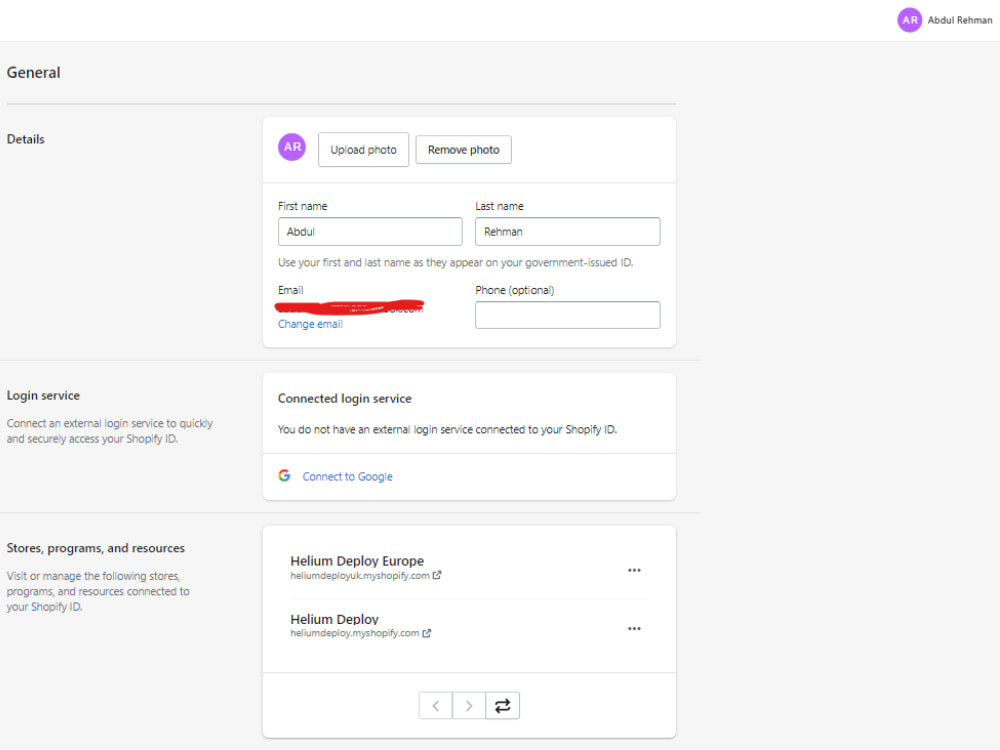Click the Google logo icon
The height and width of the screenshot is (750, 1000).
pos(284,476)
